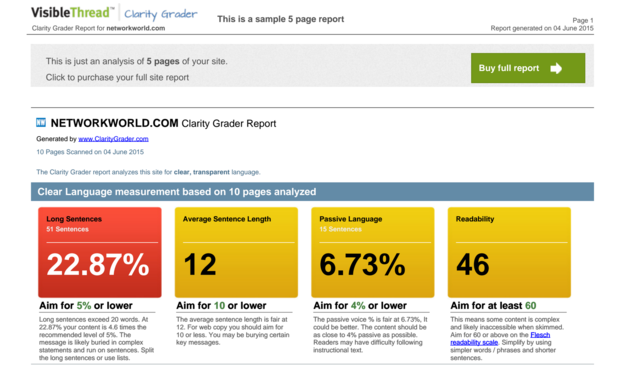620x382 pixels.
Task: Click the NETWORKWORLD.COM report title
Action: [x=163, y=123]
